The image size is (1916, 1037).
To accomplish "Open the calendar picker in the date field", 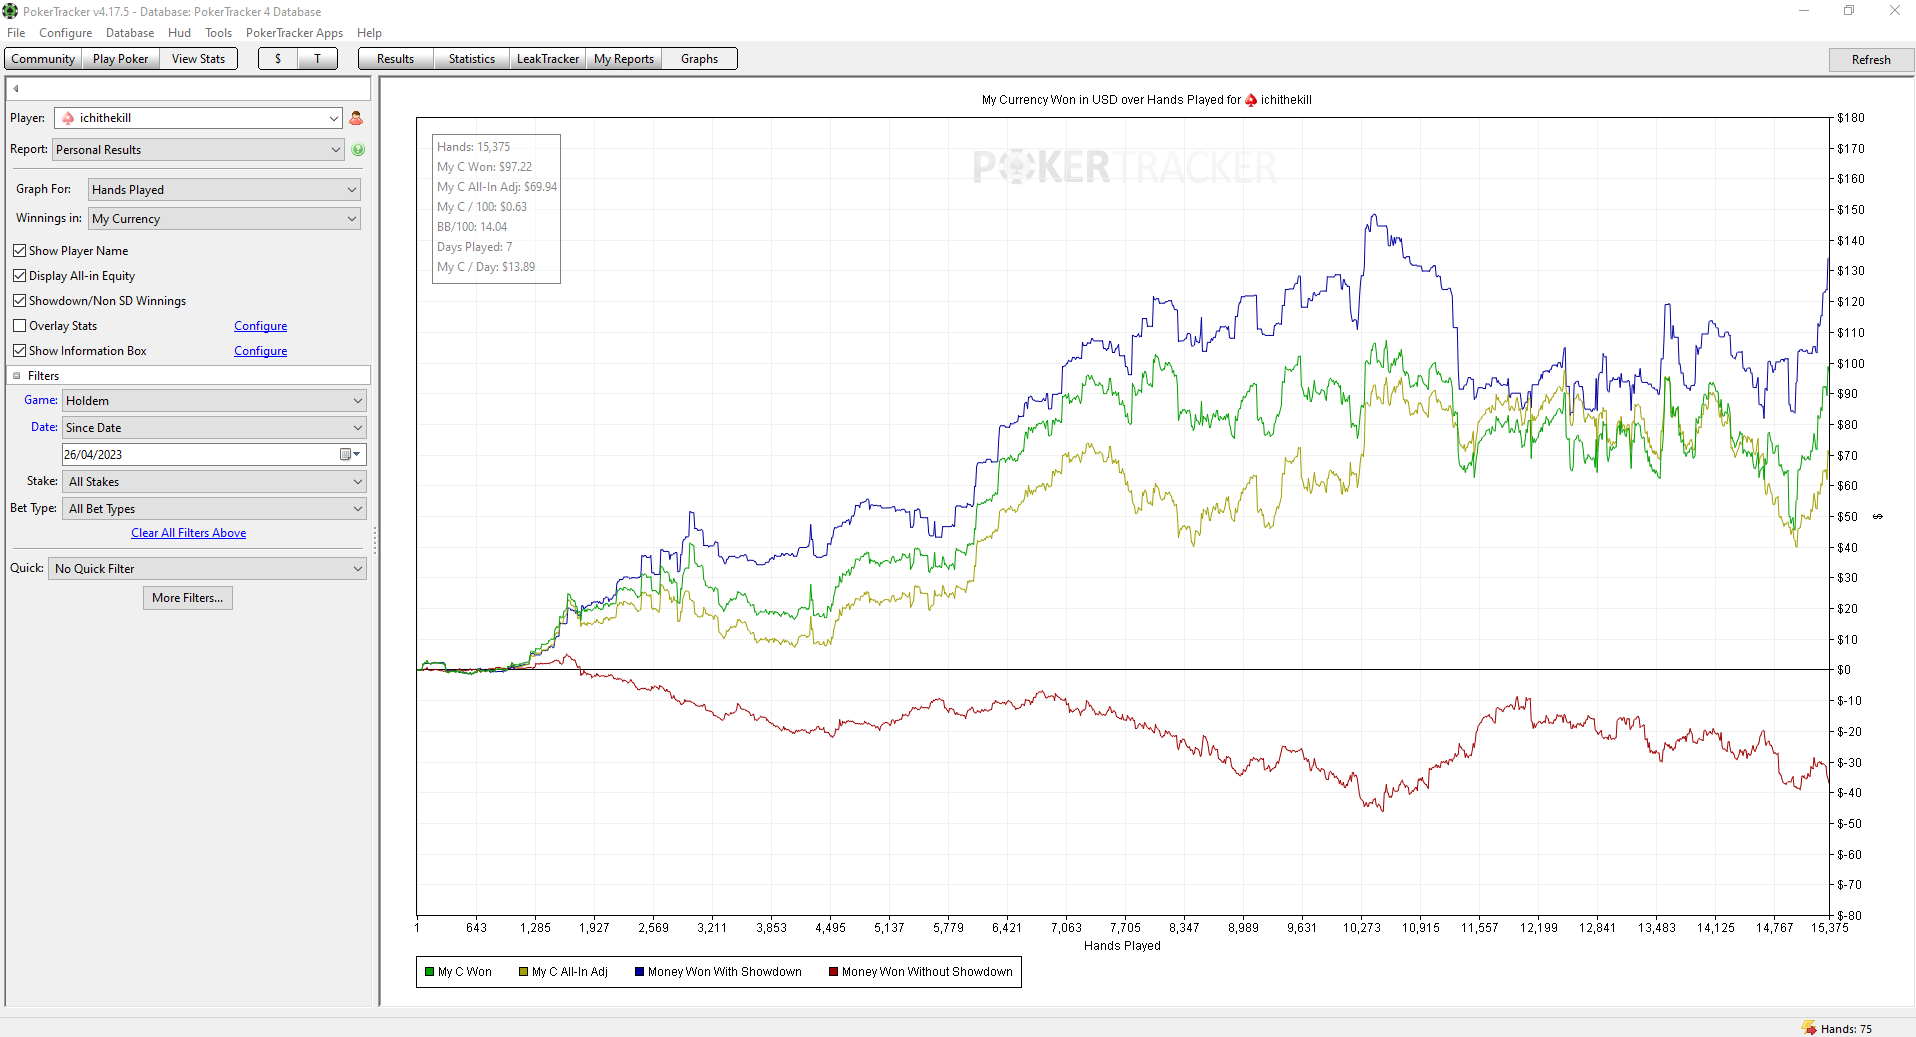I will click(350, 454).
